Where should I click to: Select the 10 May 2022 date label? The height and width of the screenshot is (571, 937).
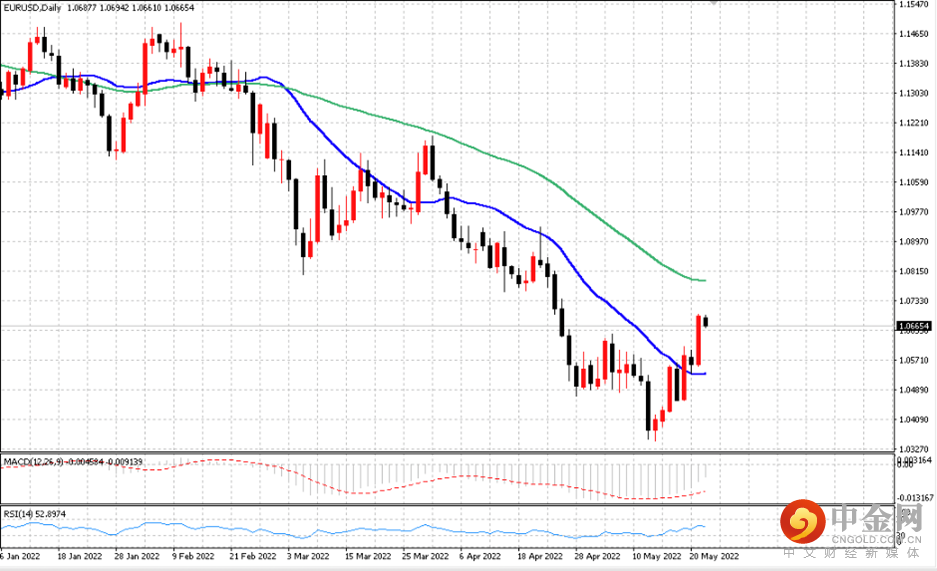657,556
